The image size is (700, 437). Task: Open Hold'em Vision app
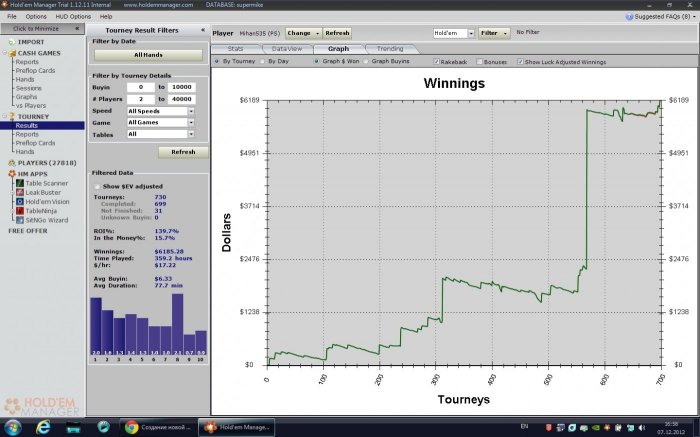pyautogui.click(x=42, y=202)
